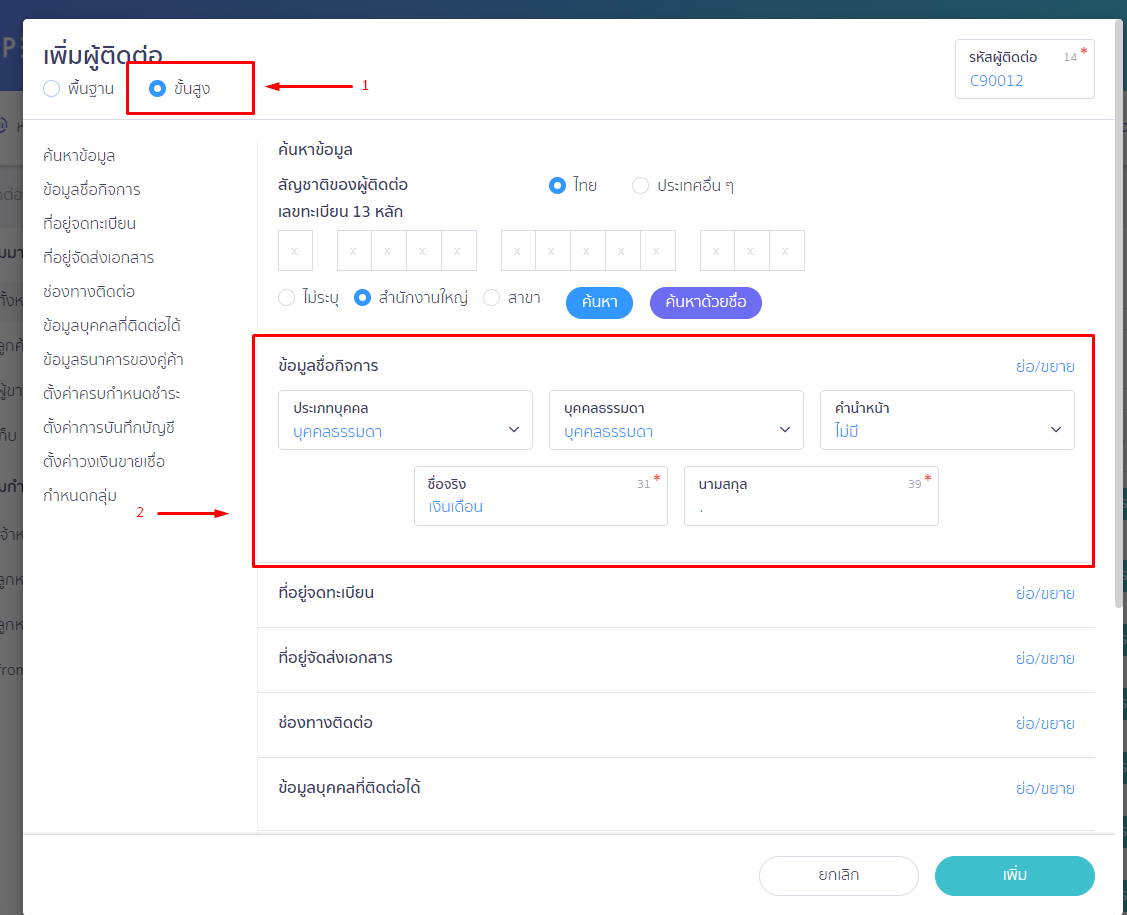Viewport: 1127px width, 915px height.
Task: Select the สาขา branch radio button
Action: click(x=491, y=298)
